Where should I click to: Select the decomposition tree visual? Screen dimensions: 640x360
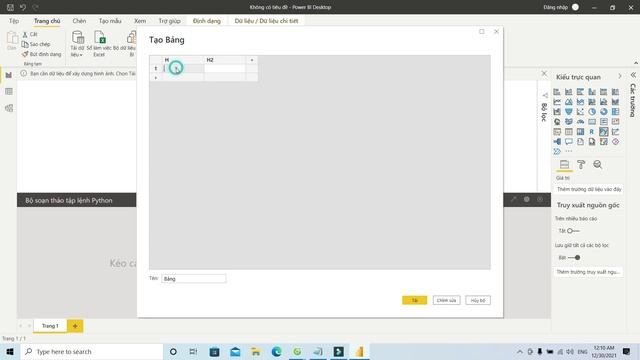[557, 142]
